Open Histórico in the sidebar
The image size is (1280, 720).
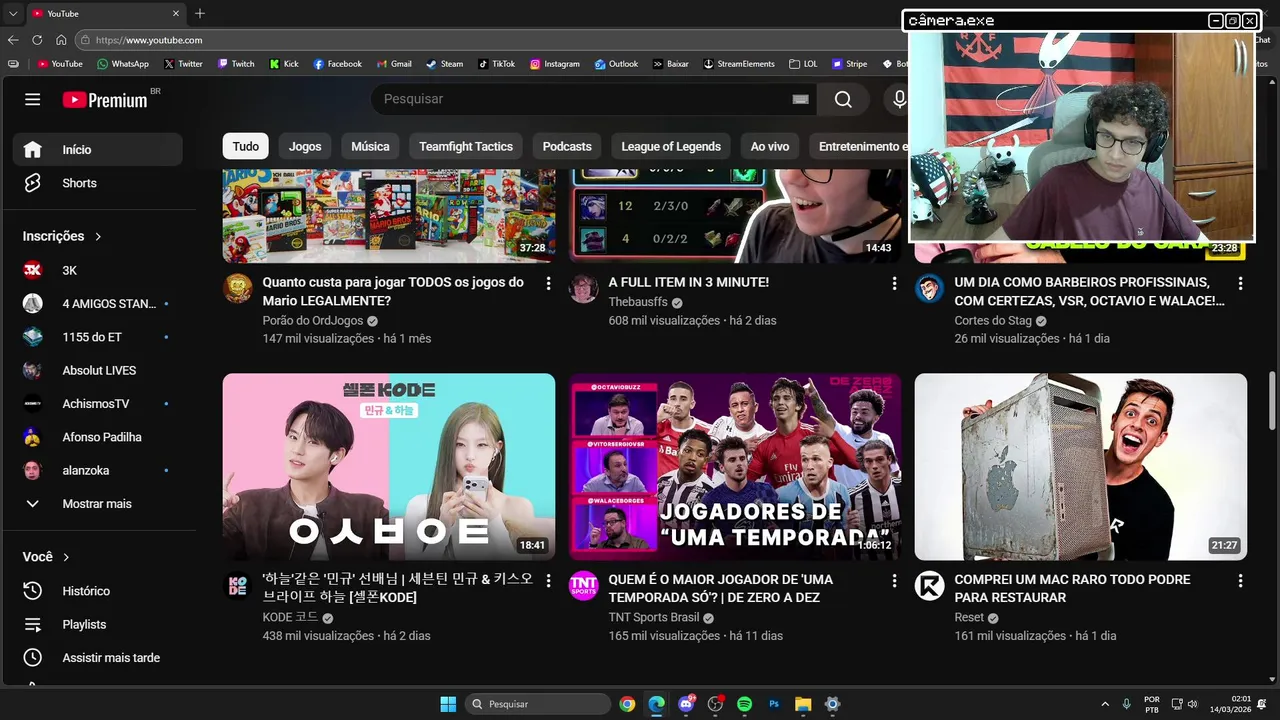point(98,591)
